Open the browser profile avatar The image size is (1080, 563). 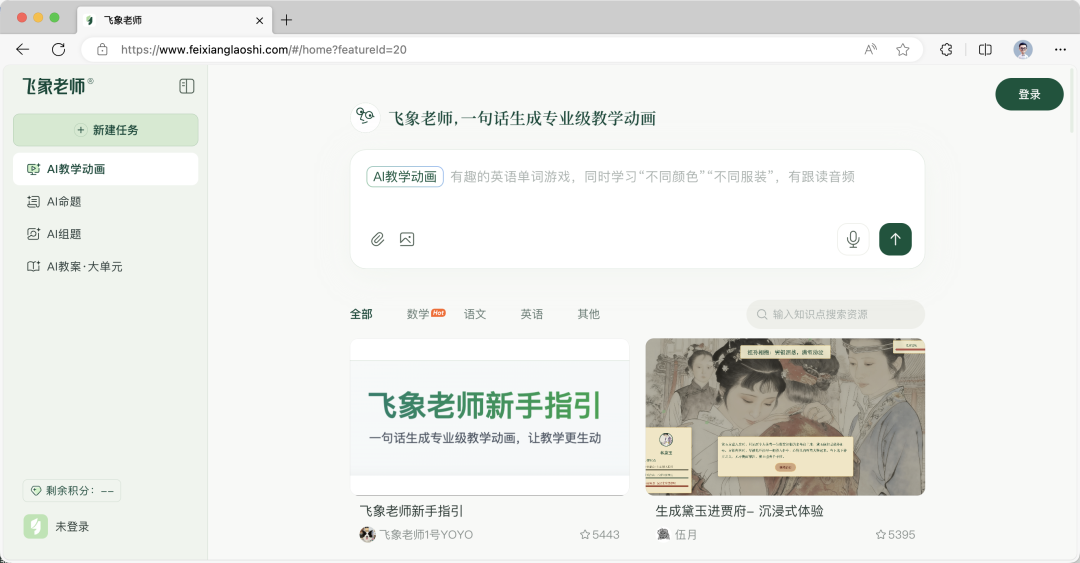[x=1023, y=50]
